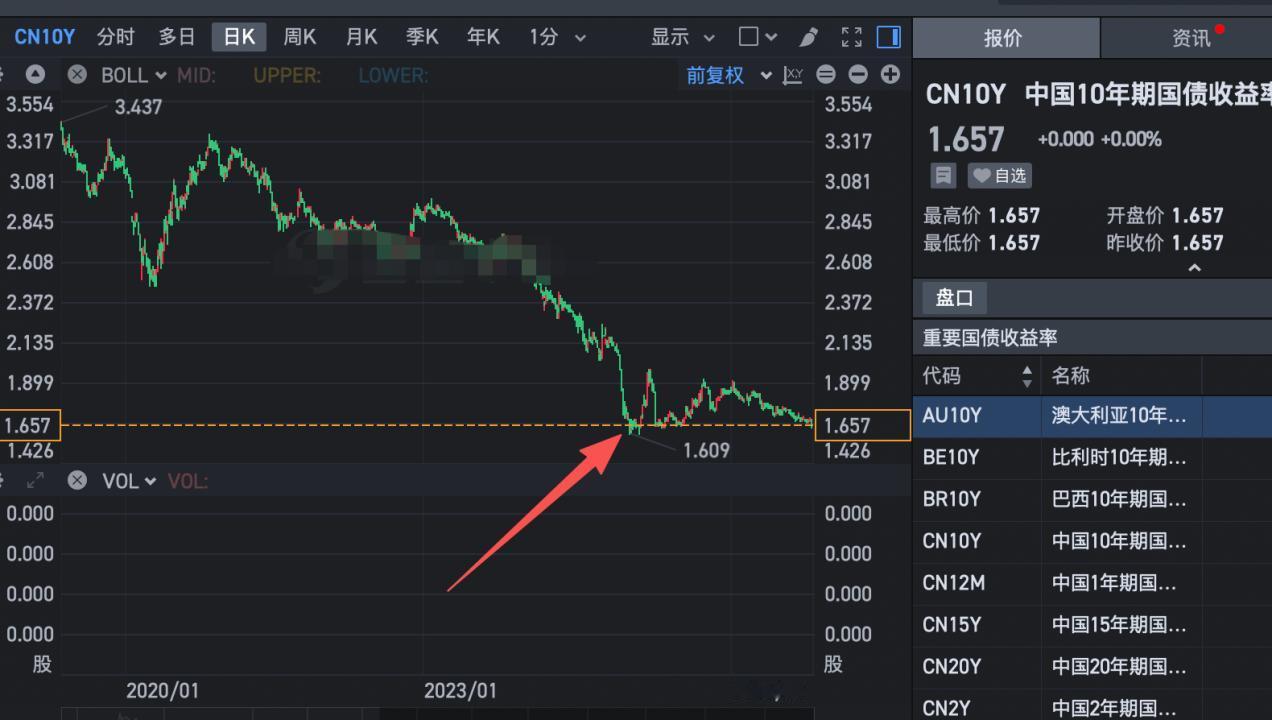Select the CN10Y row in list
This screenshot has height=720, width=1272.
point(1092,541)
